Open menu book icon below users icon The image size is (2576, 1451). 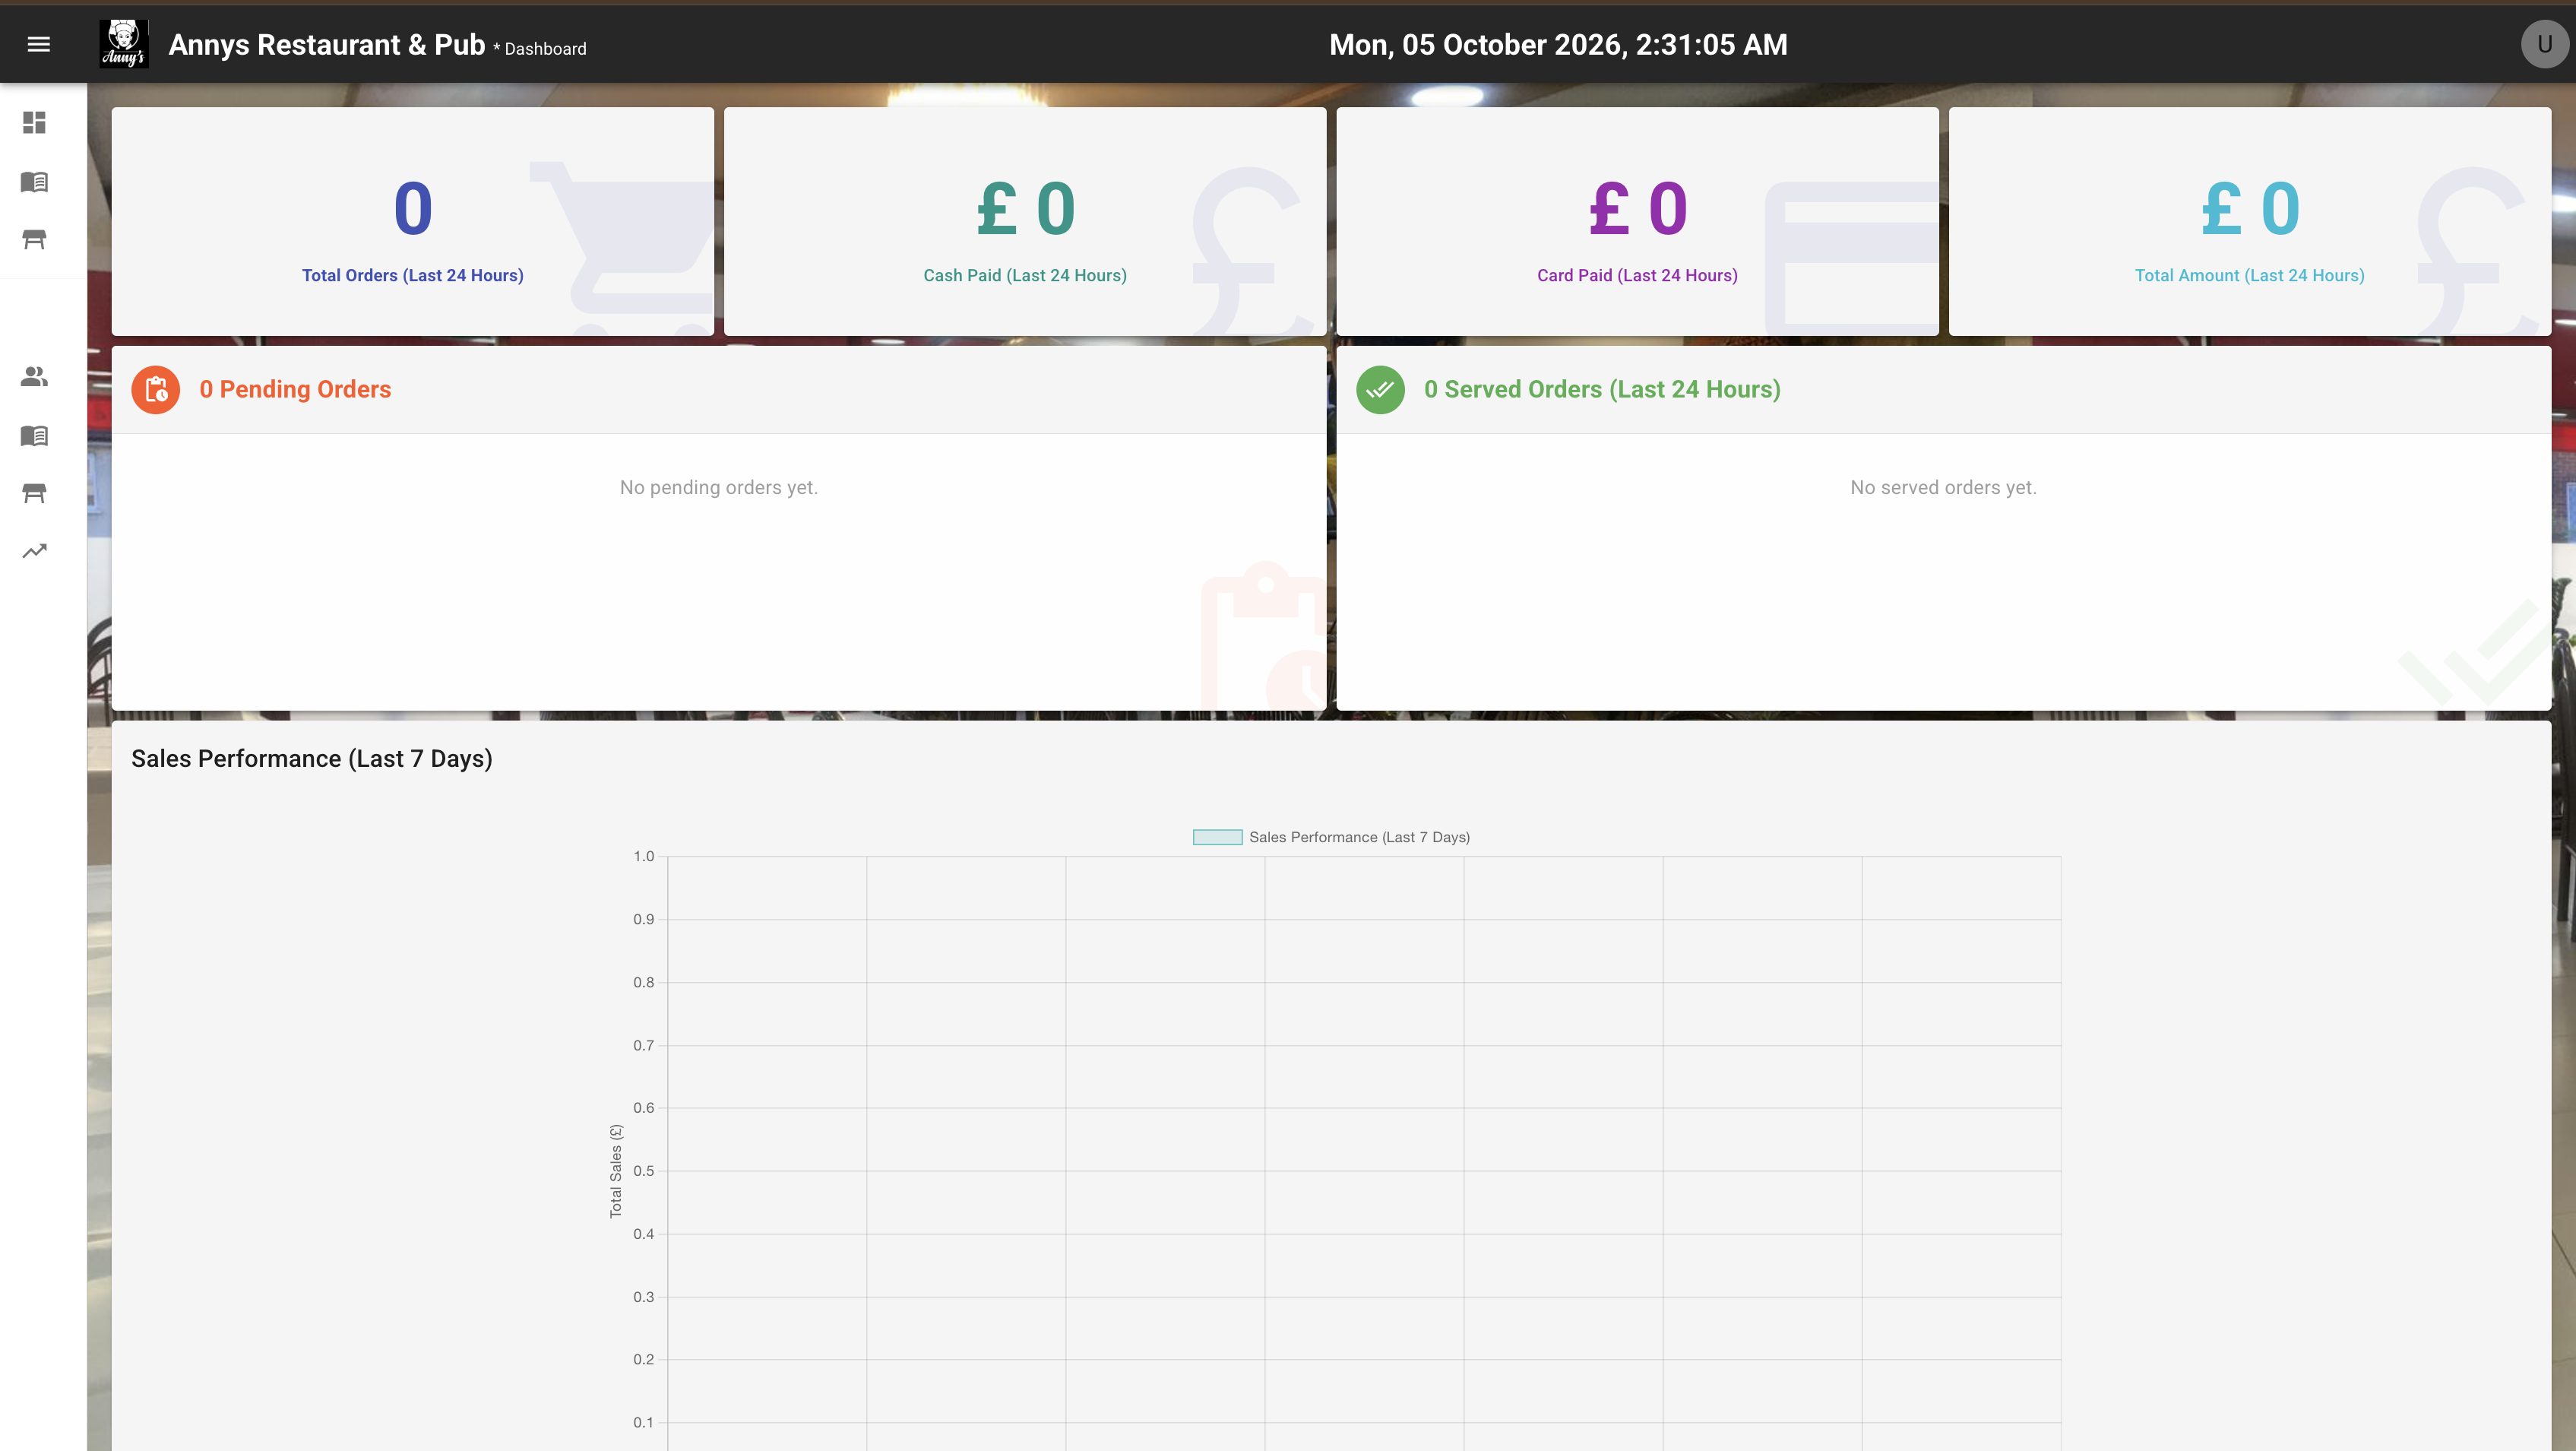[x=34, y=435]
